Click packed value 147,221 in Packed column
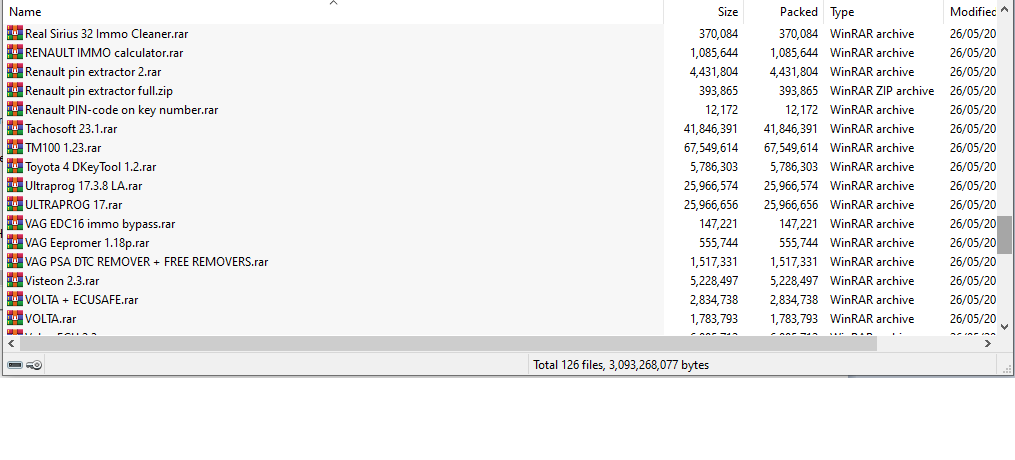 coord(798,224)
